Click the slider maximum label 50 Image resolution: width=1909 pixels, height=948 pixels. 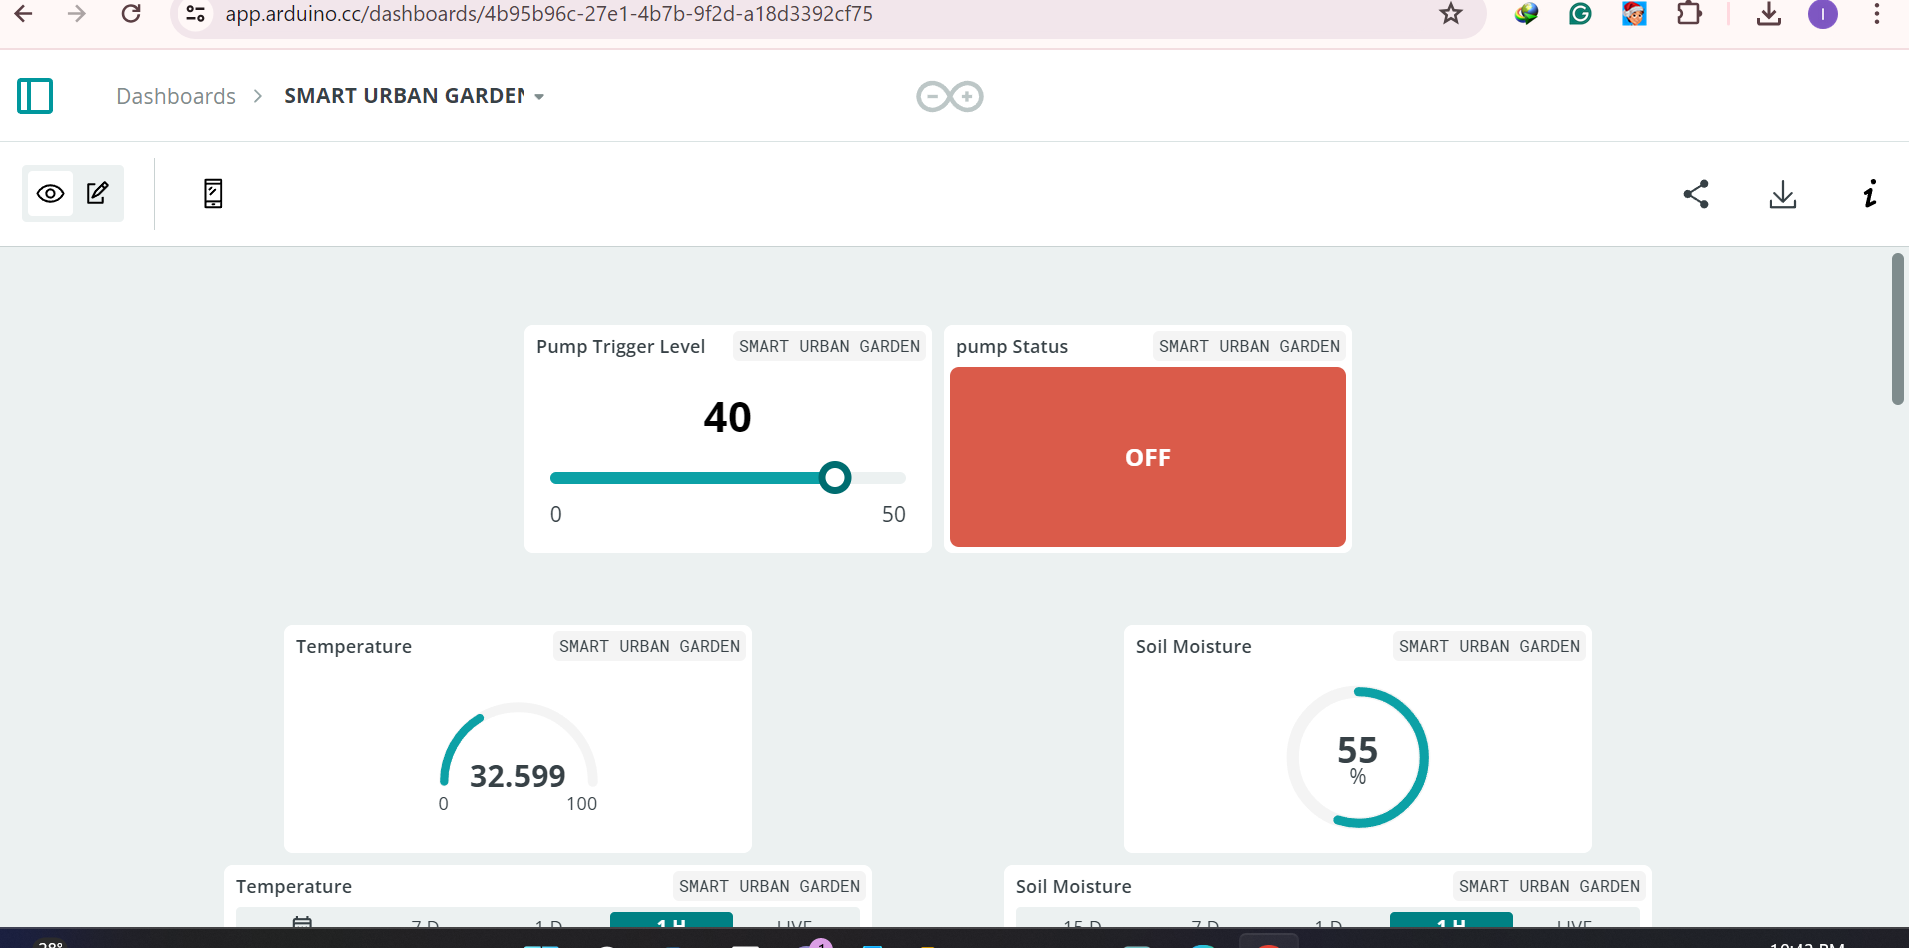pos(893,514)
